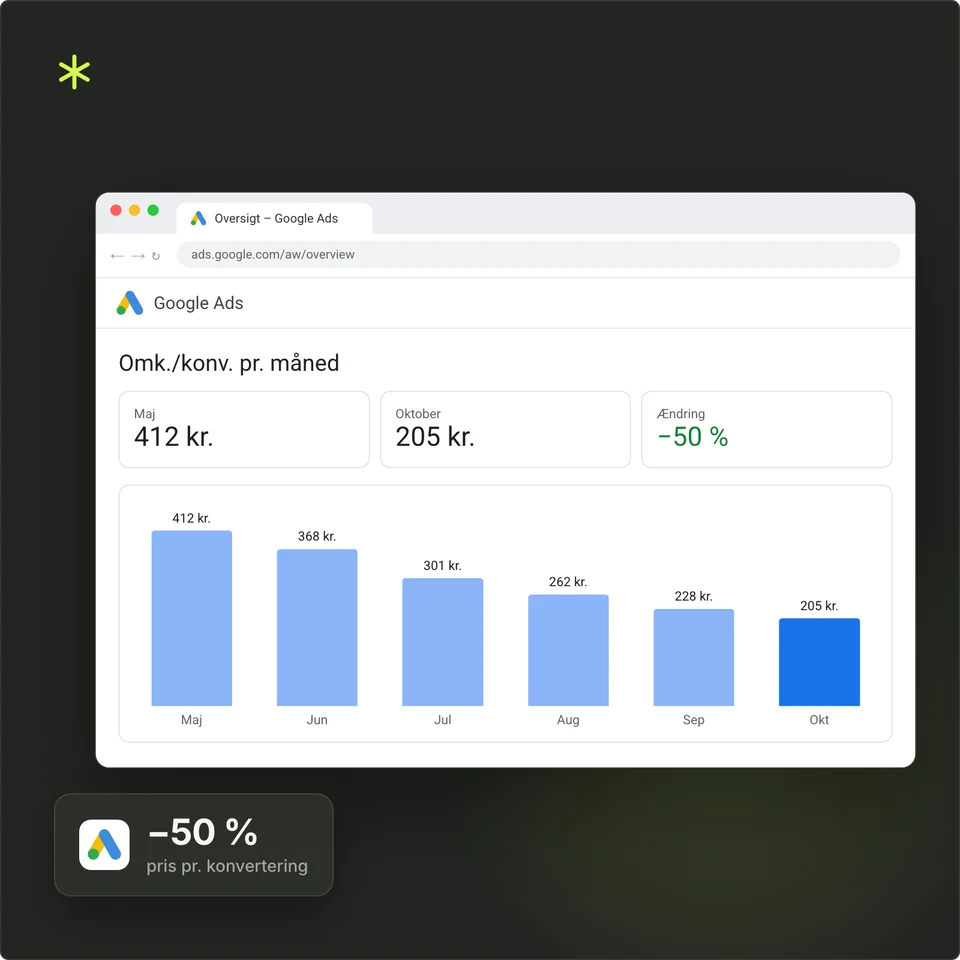Screen dimensions: 960x960
Task: Click the 262 kr. bar label
Action: [x=568, y=582]
